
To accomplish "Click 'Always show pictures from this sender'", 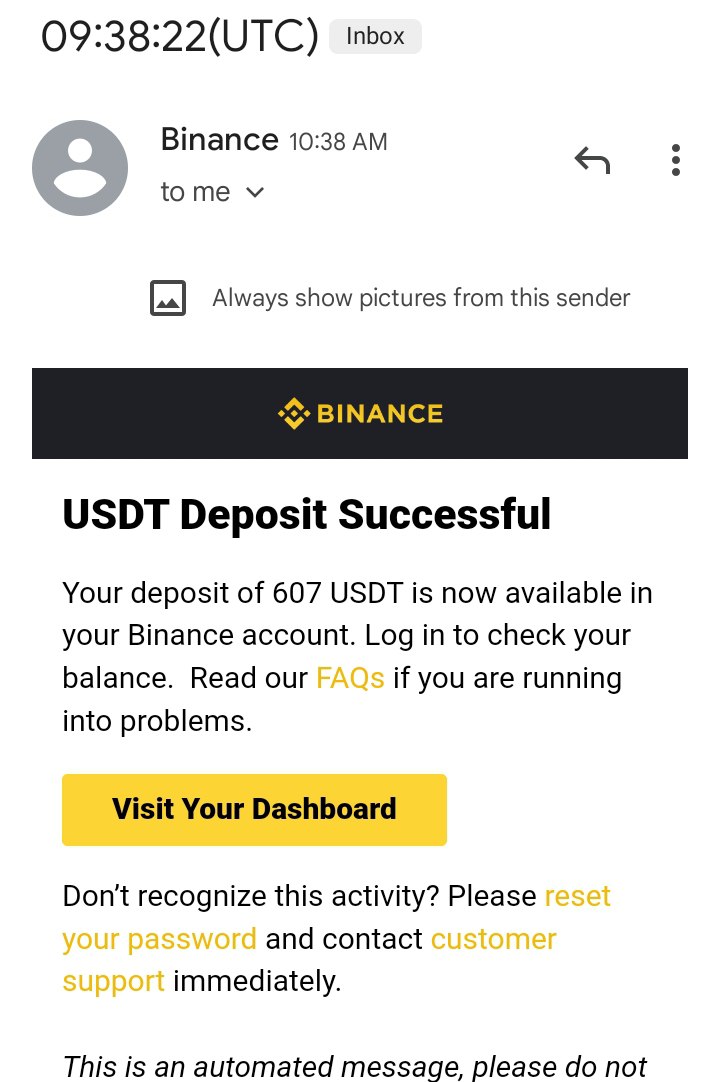I will click(x=421, y=298).
